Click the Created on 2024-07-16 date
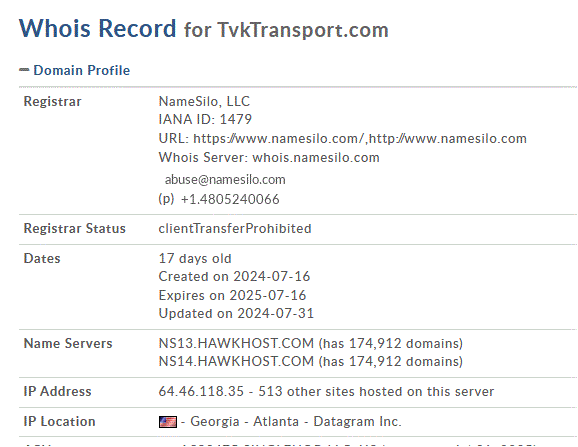Image resolution: width=578 pixels, height=447 pixels. coord(234,276)
